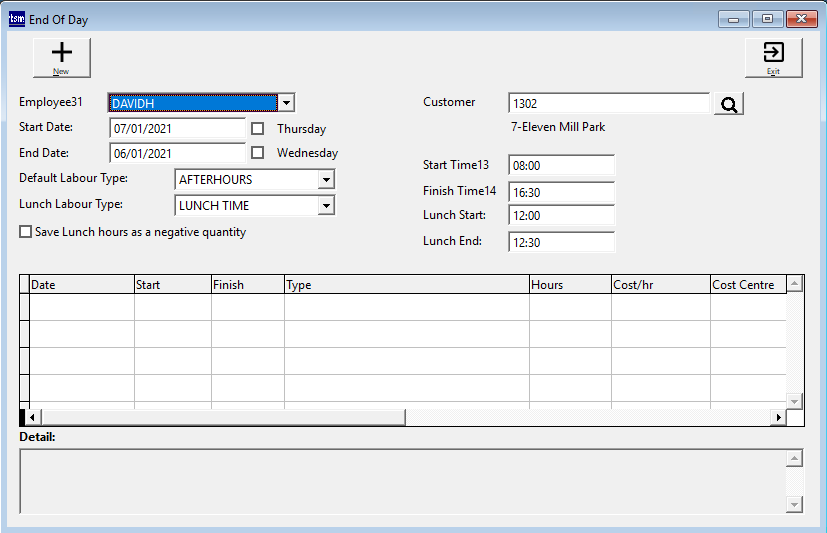The image size is (827, 533).
Task: Click the Finish Time field showing 16:30
Action: tap(560, 191)
